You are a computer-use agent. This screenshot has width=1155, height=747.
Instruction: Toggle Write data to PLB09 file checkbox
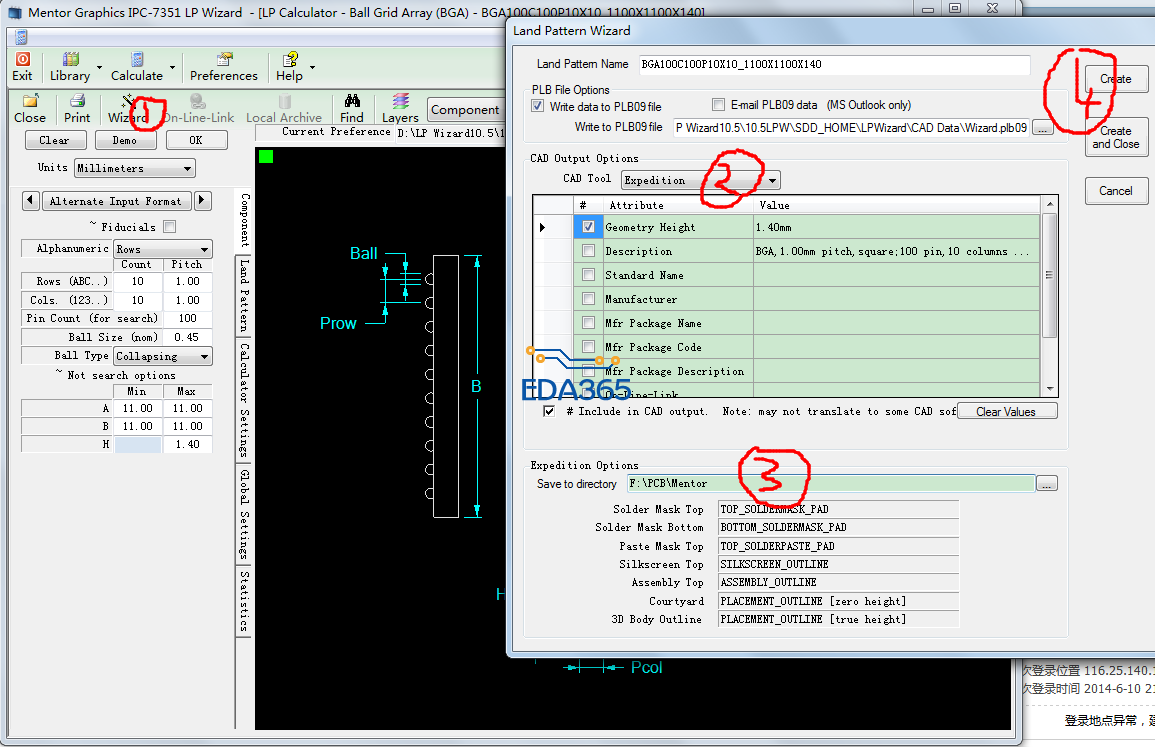tap(538, 106)
